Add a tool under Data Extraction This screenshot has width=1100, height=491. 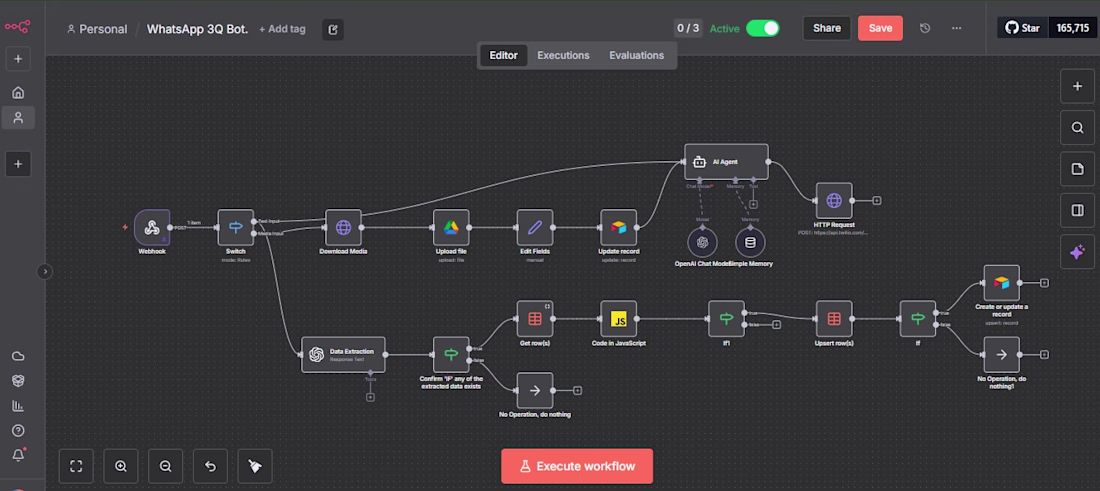[x=370, y=397]
